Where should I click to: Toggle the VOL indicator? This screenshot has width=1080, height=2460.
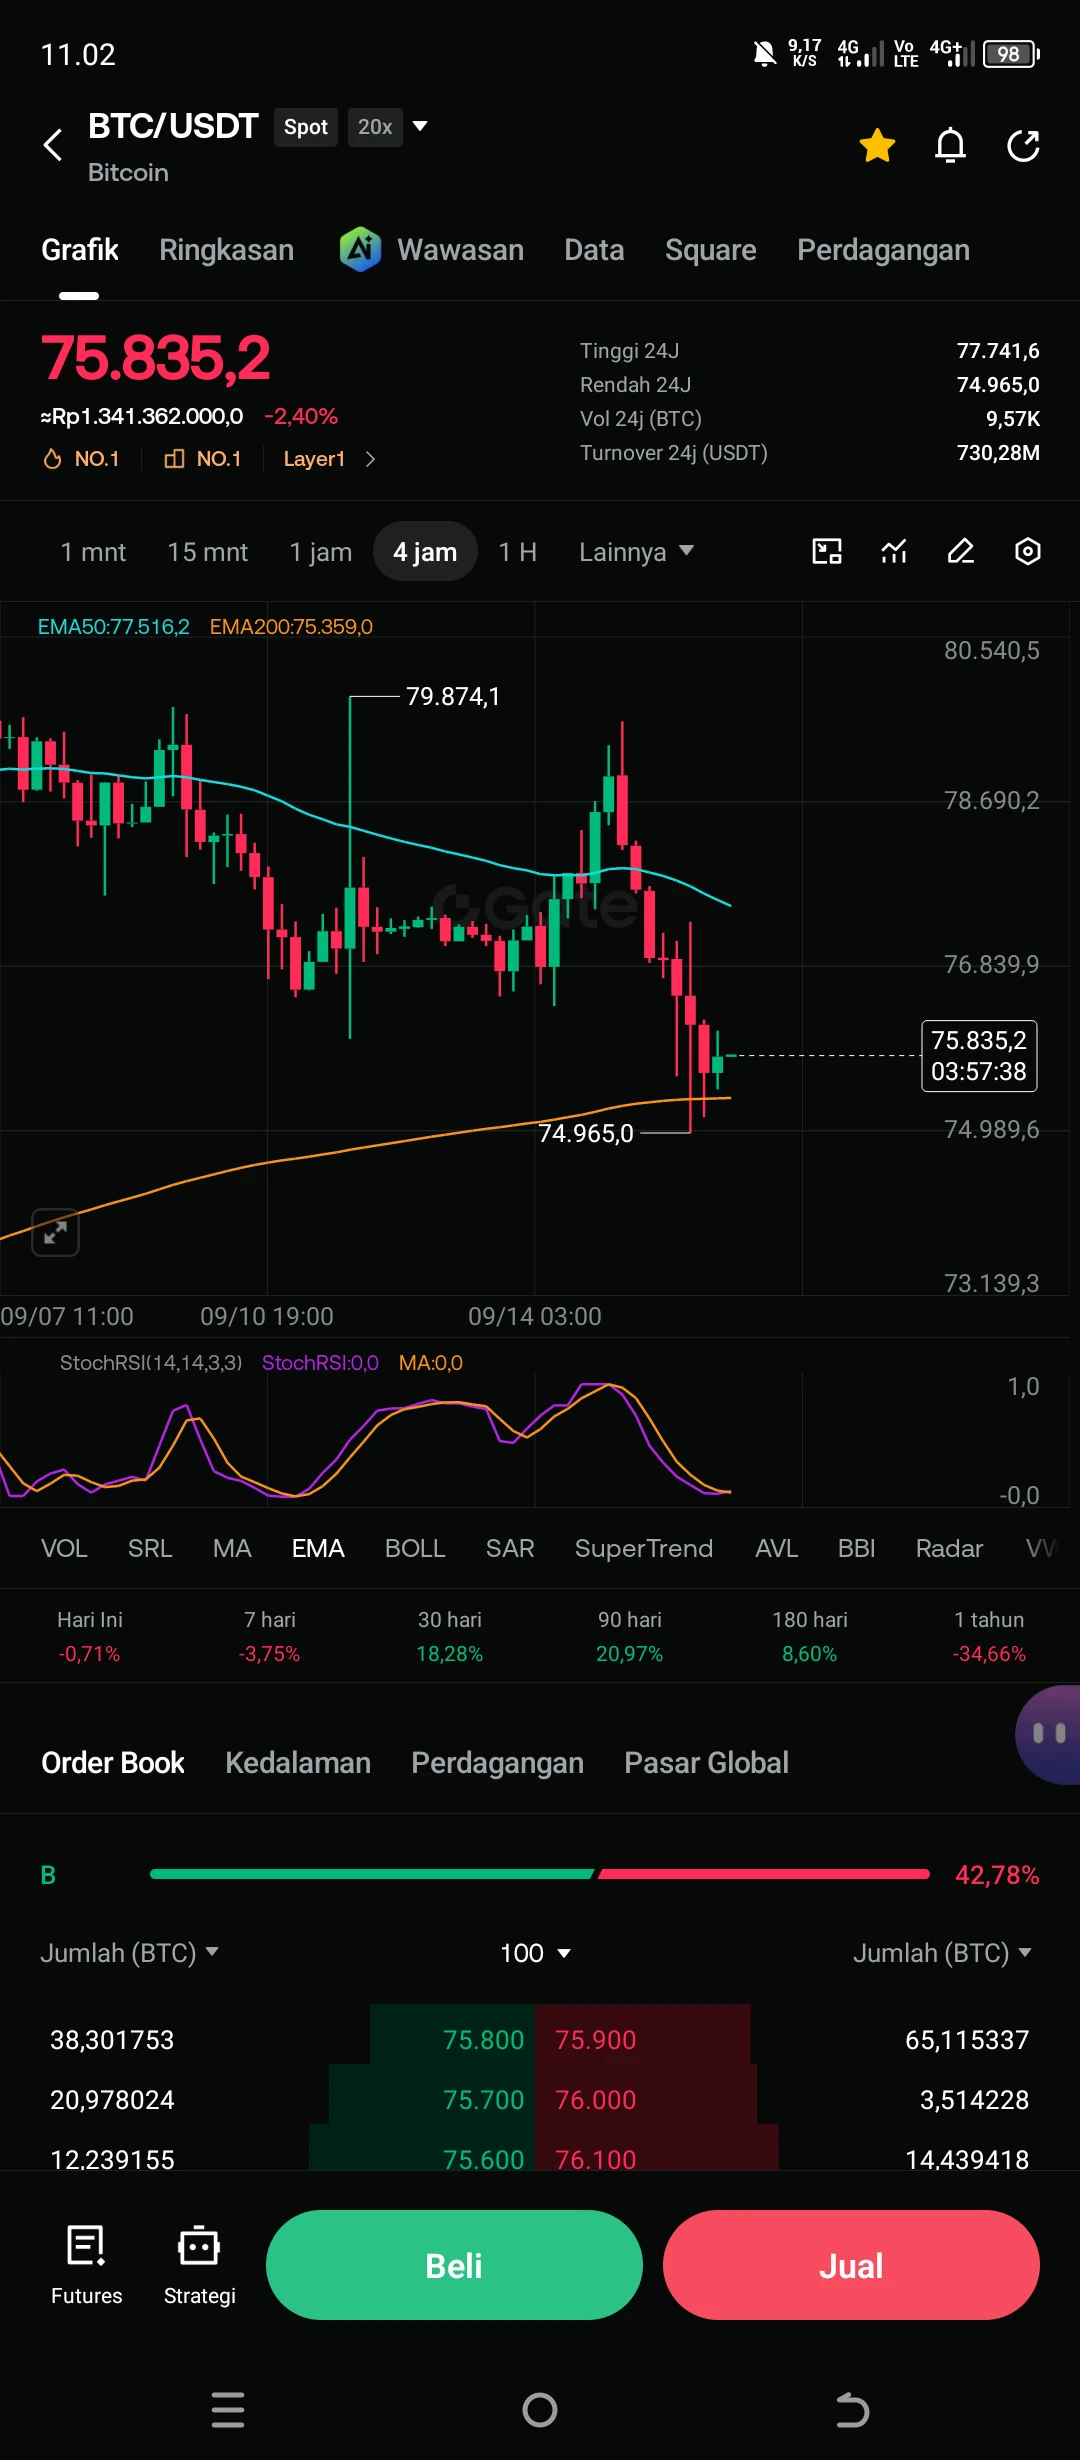pos(64,1548)
